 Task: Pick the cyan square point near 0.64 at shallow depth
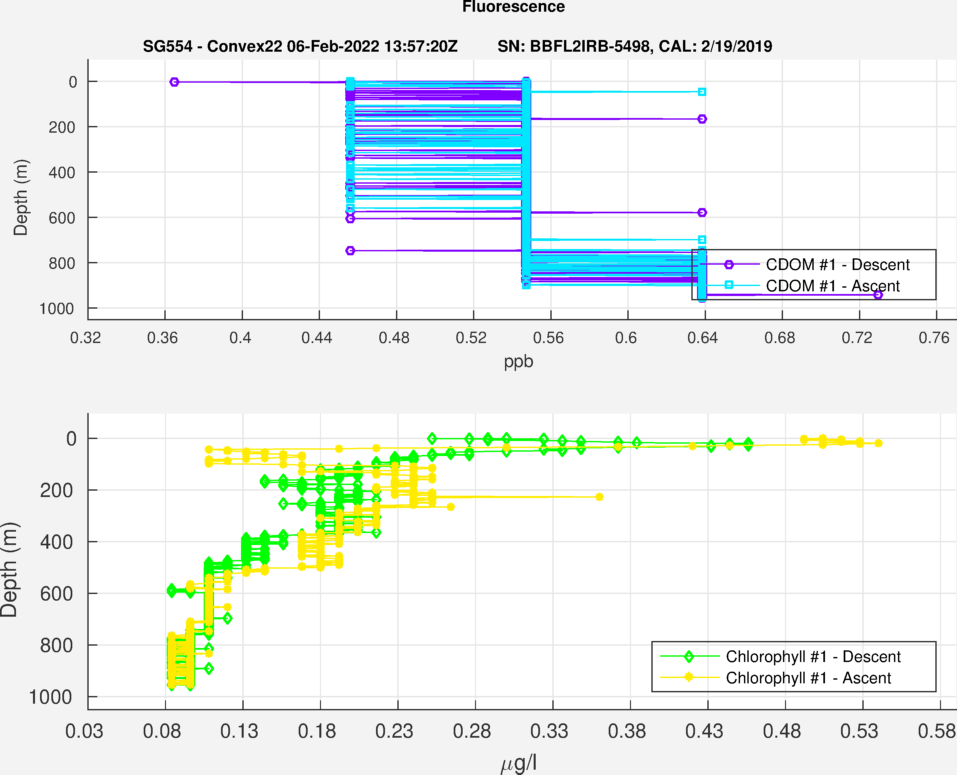(702, 92)
